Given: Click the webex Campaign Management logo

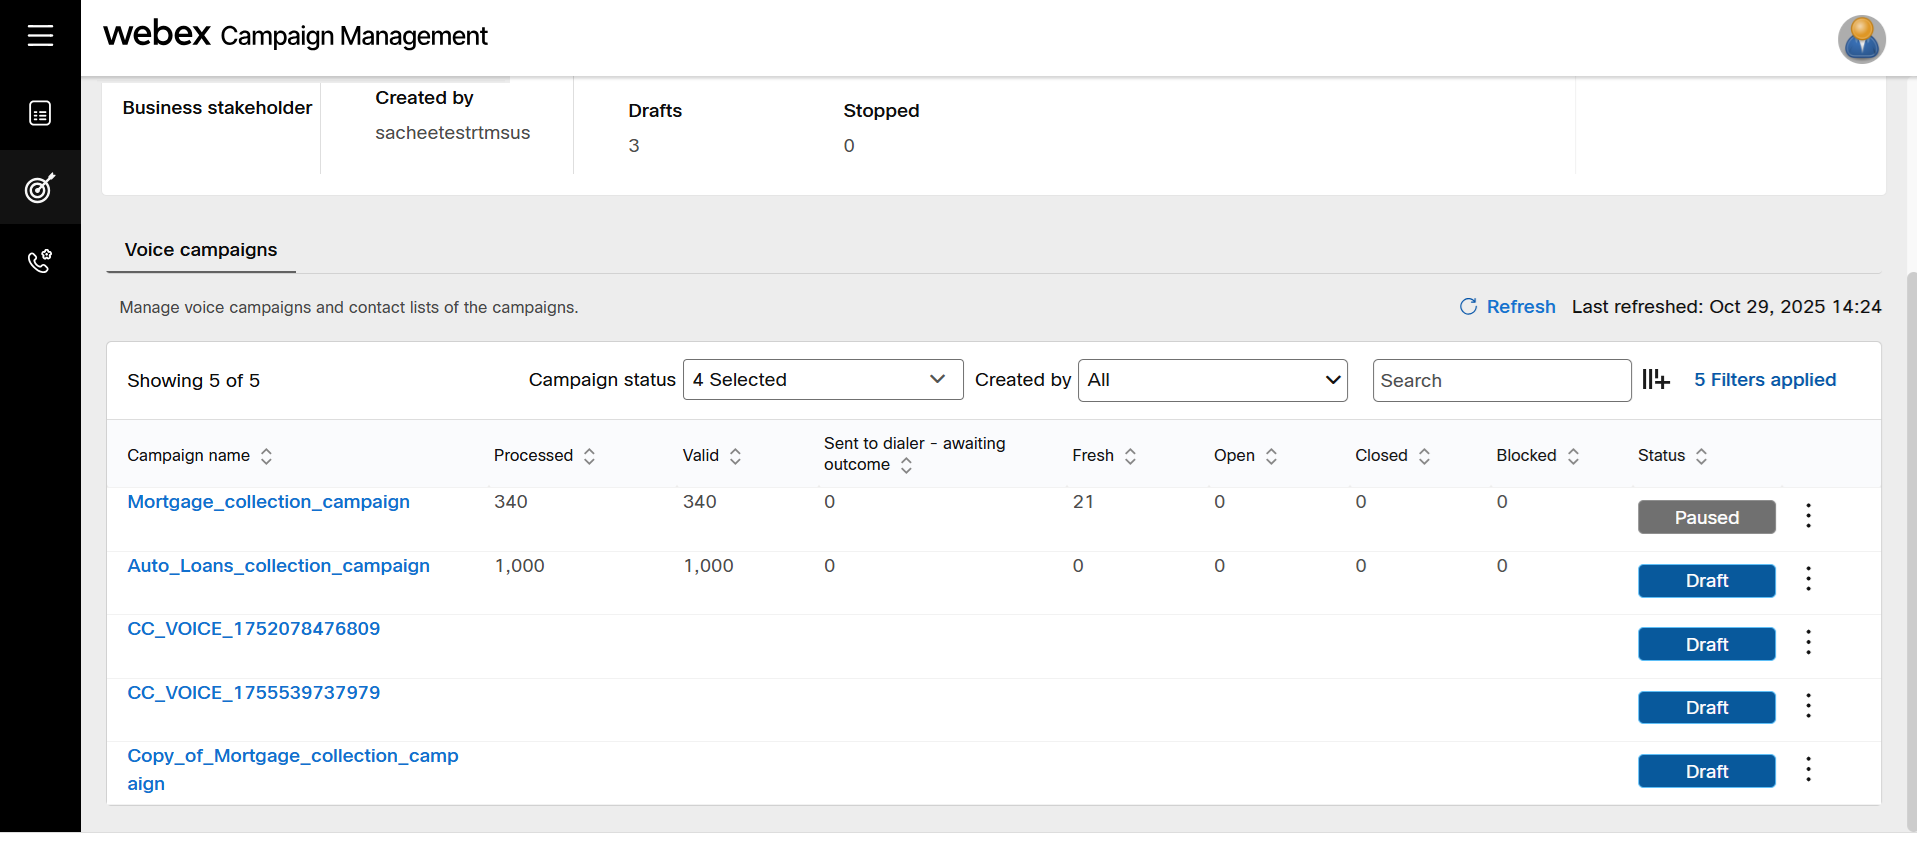Looking at the screenshot, I should (x=295, y=35).
